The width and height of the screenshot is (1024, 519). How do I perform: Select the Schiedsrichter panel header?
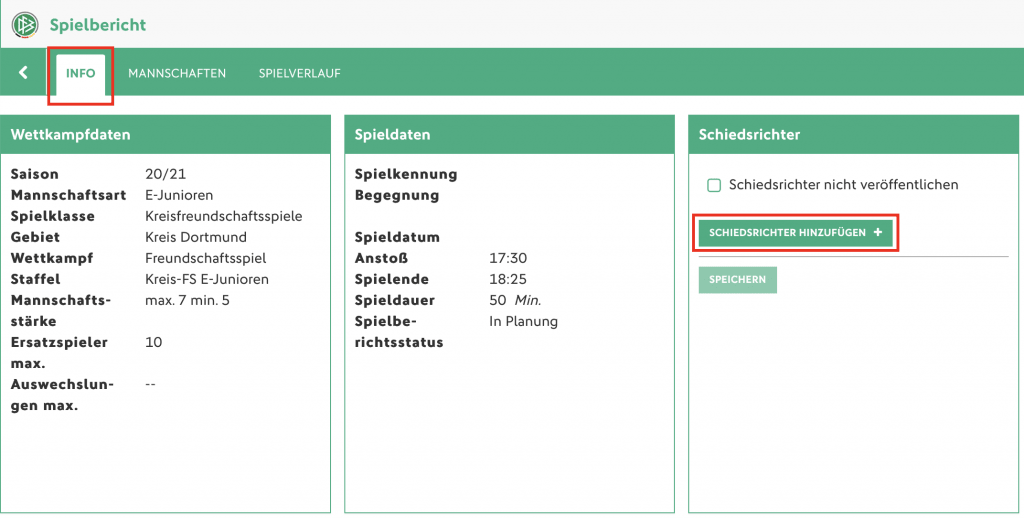pyautogui.click(x=853, y=134)
